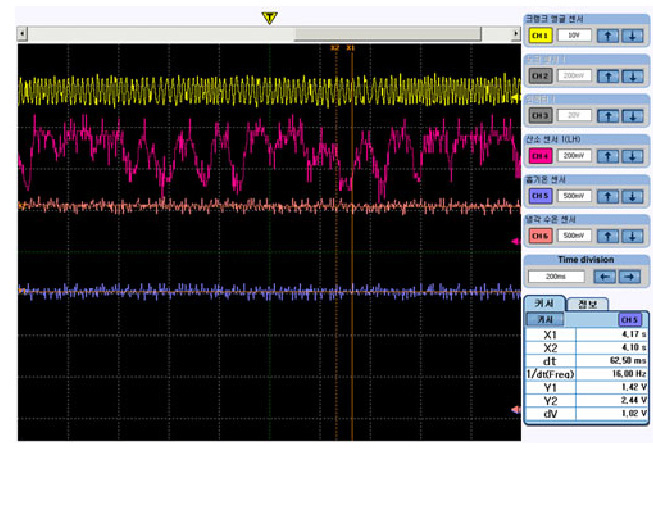Click the 커서 button inside cursor panel
Screen dimensions: 653x512
click(x=545, y=319)
